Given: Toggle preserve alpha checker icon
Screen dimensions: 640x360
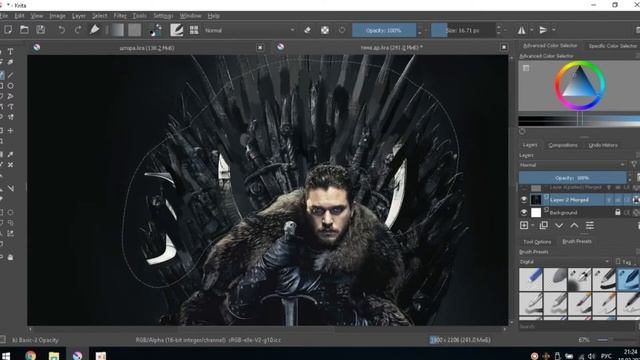Looking at the screenshot, I should coord(325,30).
